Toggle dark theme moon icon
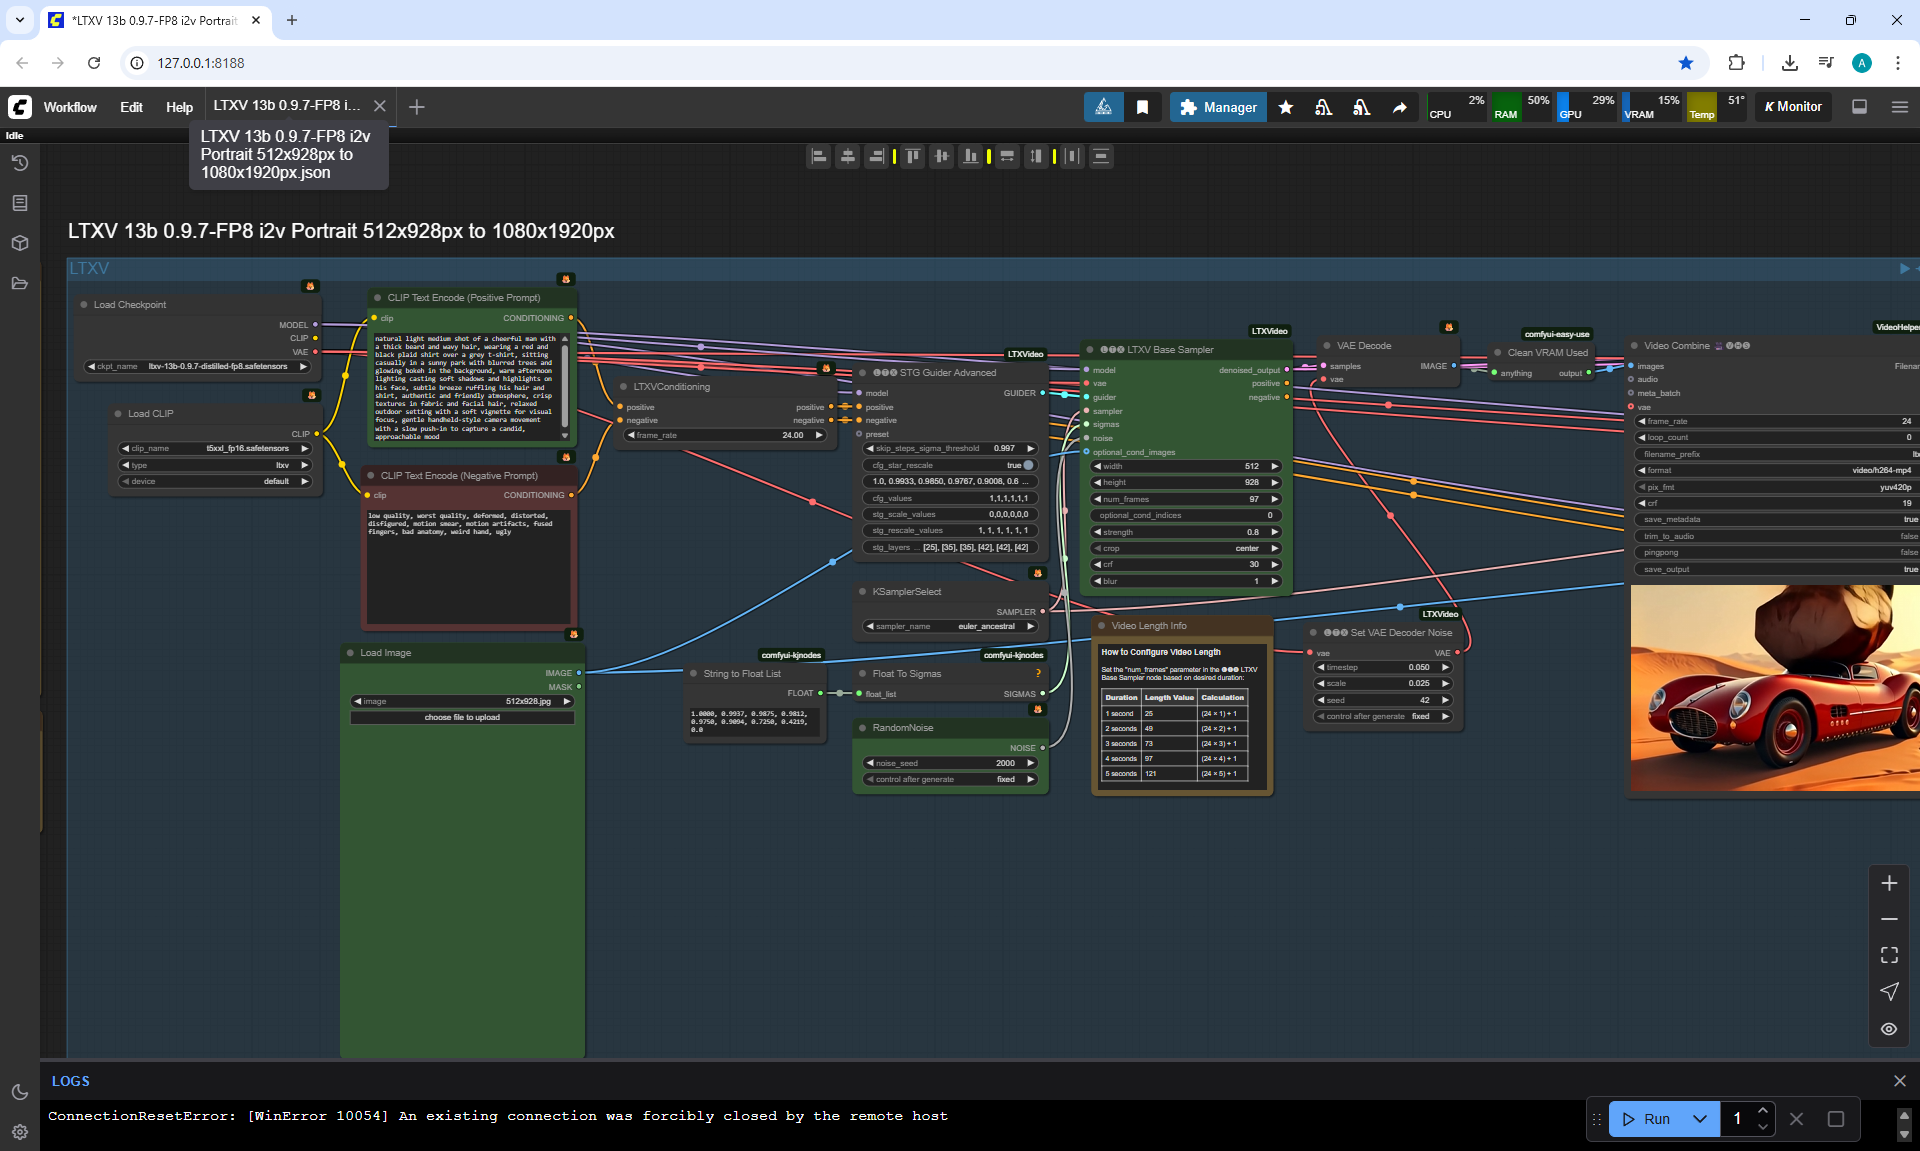Viewport: 1920px width, 1151px height. (x=19, y=1092)
